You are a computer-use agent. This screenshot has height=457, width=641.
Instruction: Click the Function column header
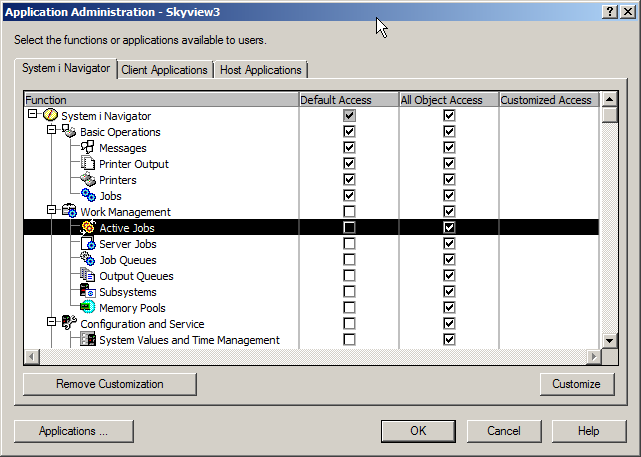[x=161, y=100]
